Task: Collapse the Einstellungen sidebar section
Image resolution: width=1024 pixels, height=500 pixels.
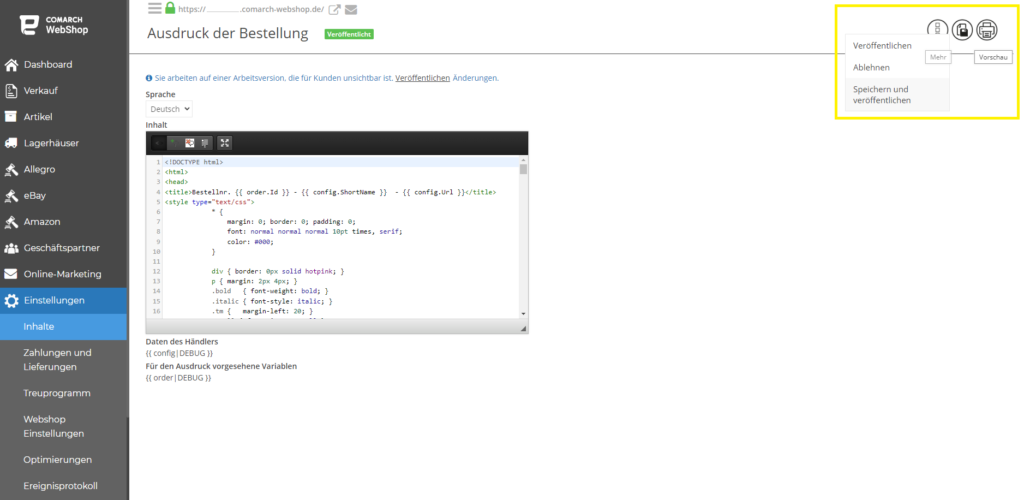Action: coord(64,301)
